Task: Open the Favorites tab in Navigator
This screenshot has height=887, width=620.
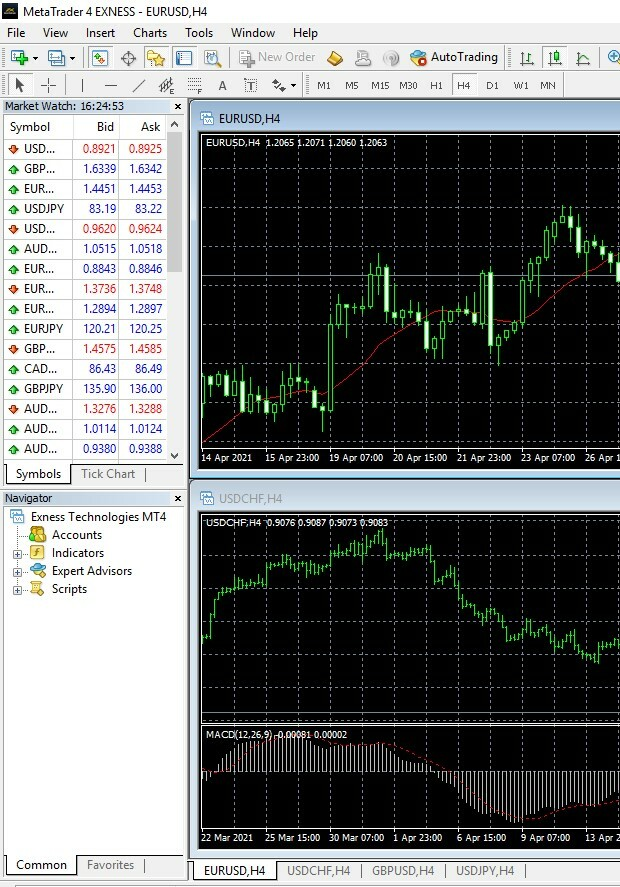Action: click(110, 865)
